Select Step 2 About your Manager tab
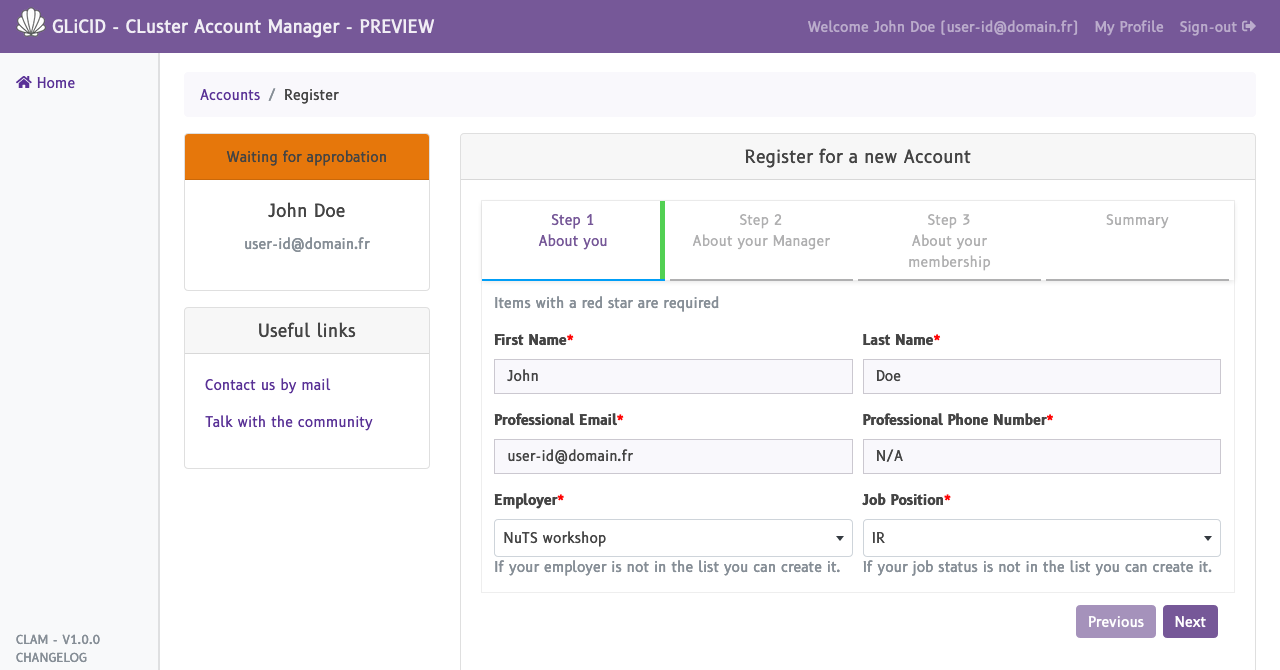The height and width of the screenshot is (670, 1280). pos(761,231)
